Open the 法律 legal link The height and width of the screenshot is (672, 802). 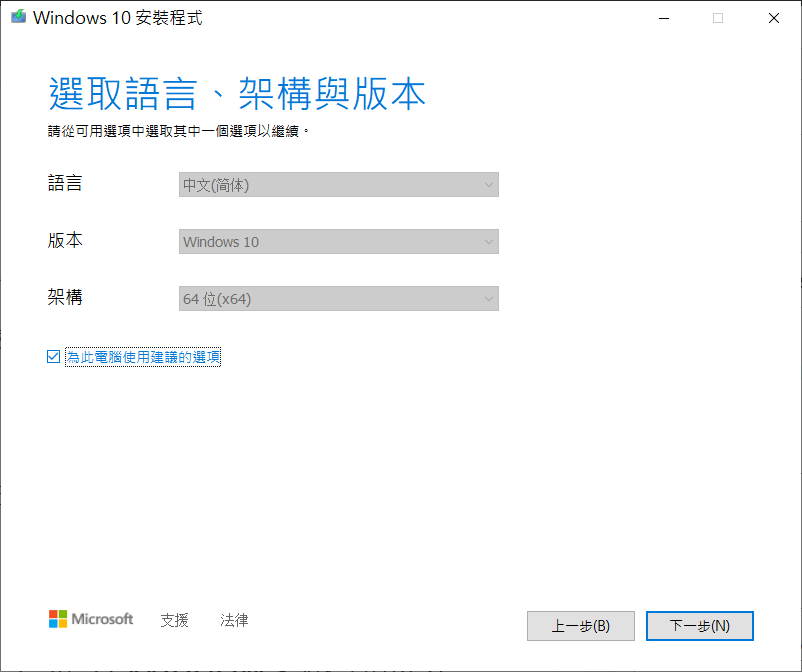(234, 620)
